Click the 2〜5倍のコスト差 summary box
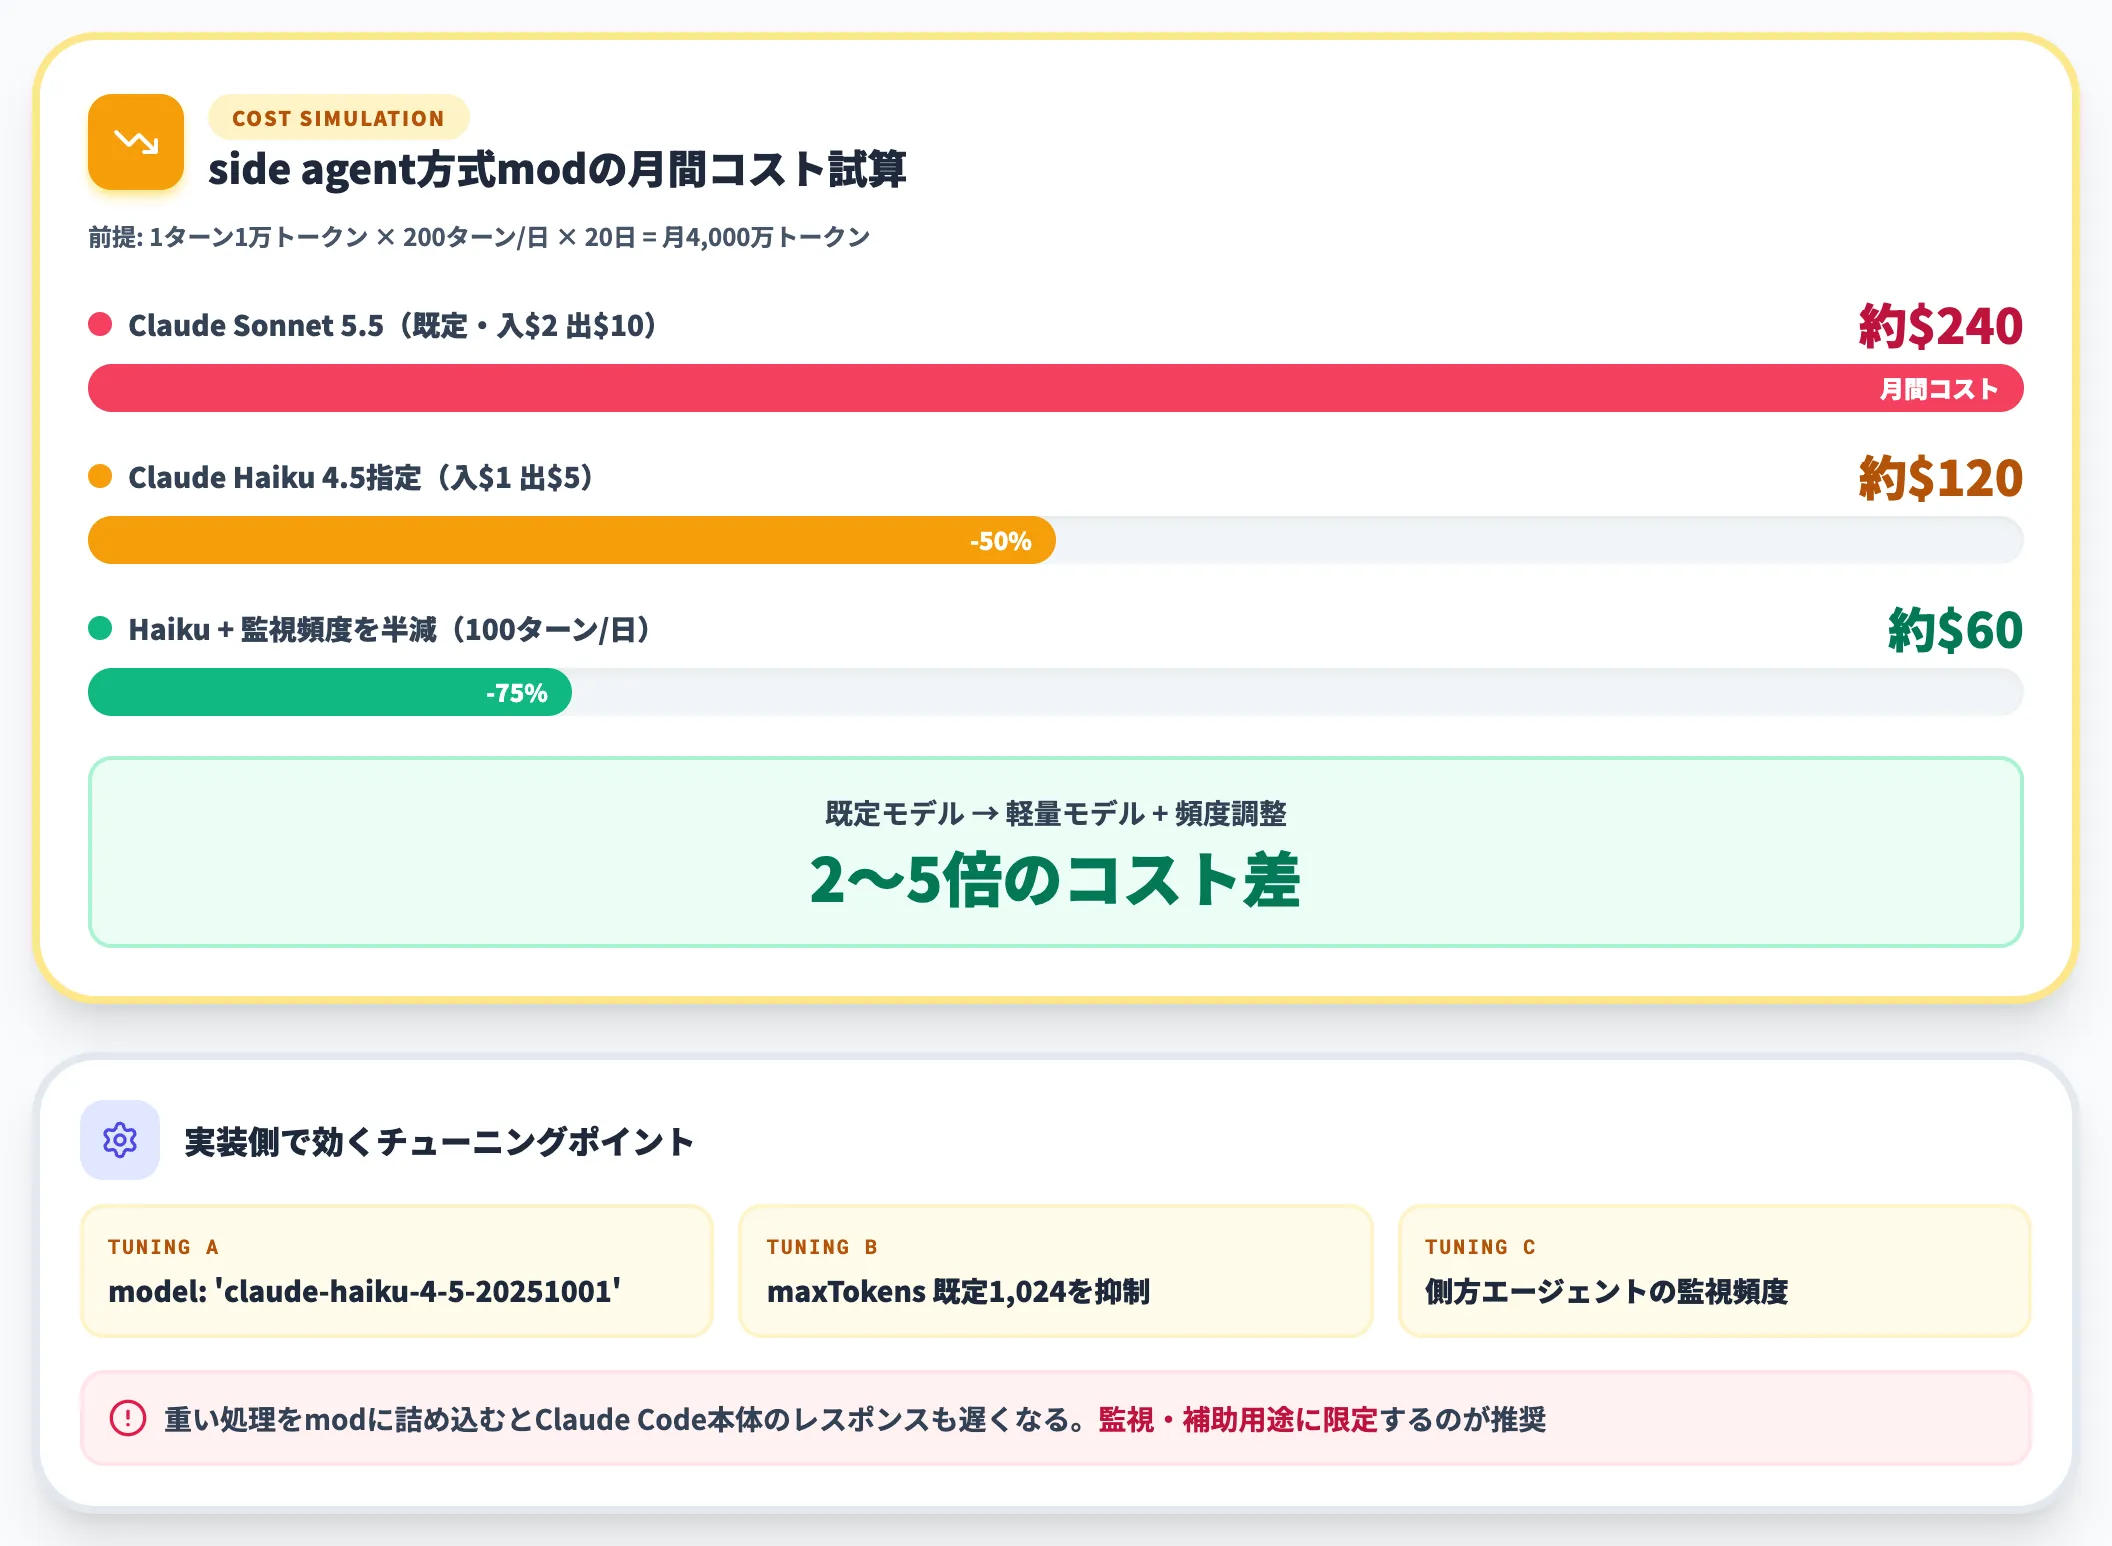 point(1056,852)
